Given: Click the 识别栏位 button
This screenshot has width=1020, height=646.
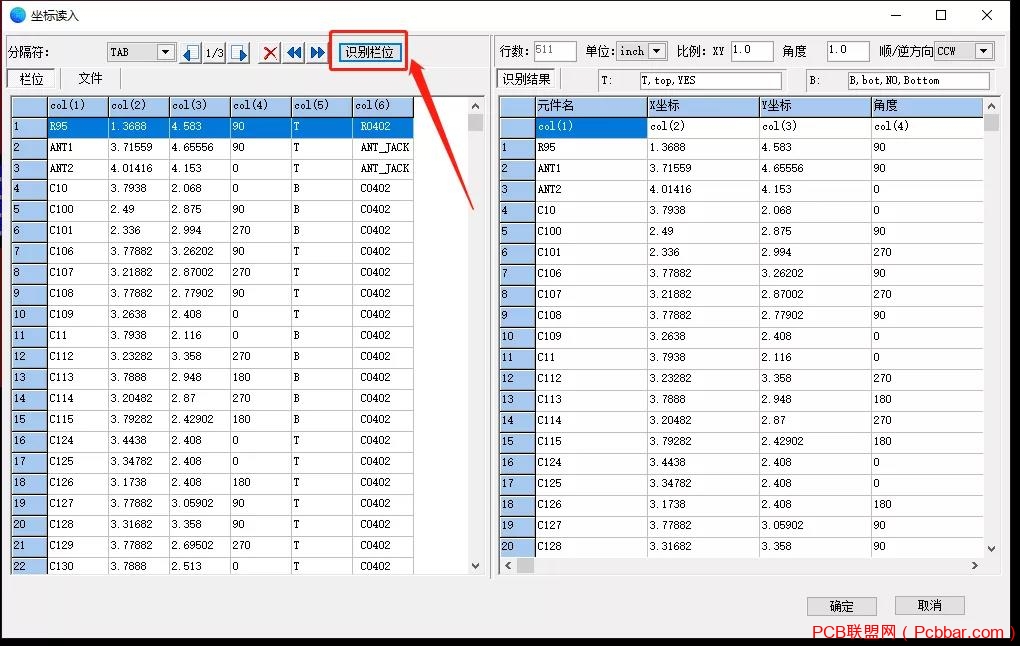Looking at the screenshot, I should click(369, 52).
